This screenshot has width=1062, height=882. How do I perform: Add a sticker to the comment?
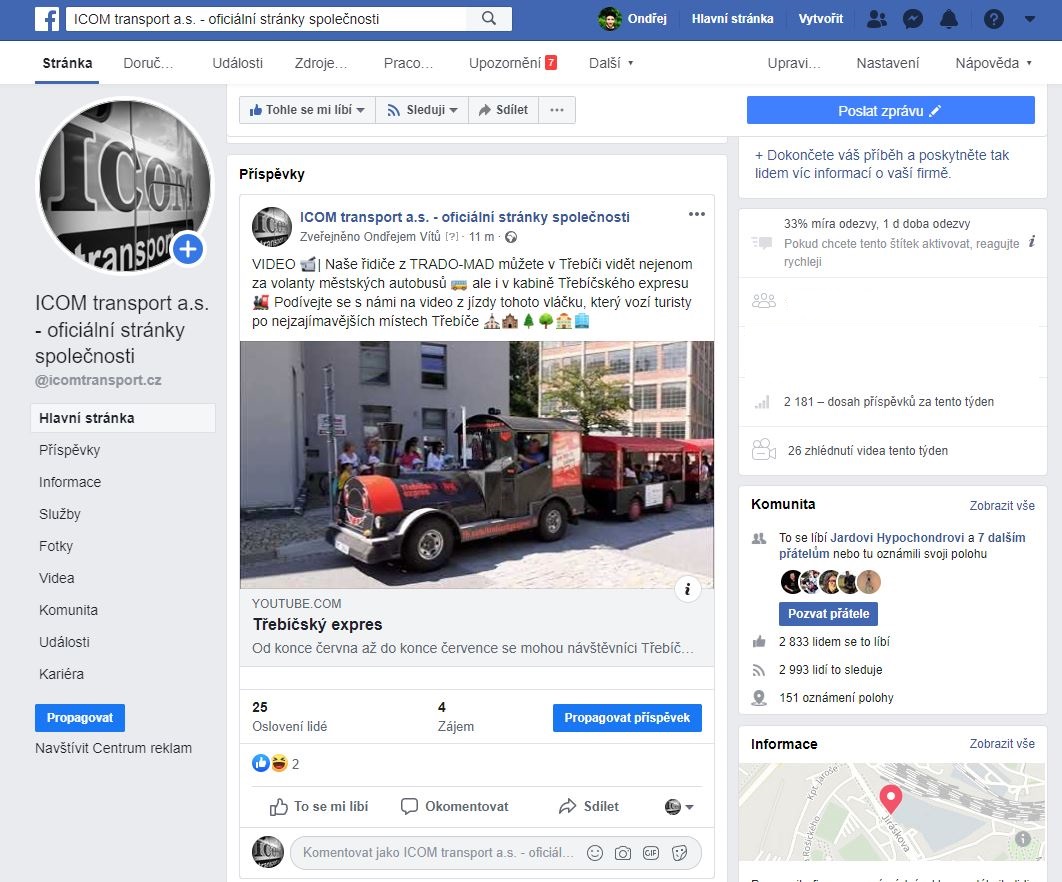point(679,853)
